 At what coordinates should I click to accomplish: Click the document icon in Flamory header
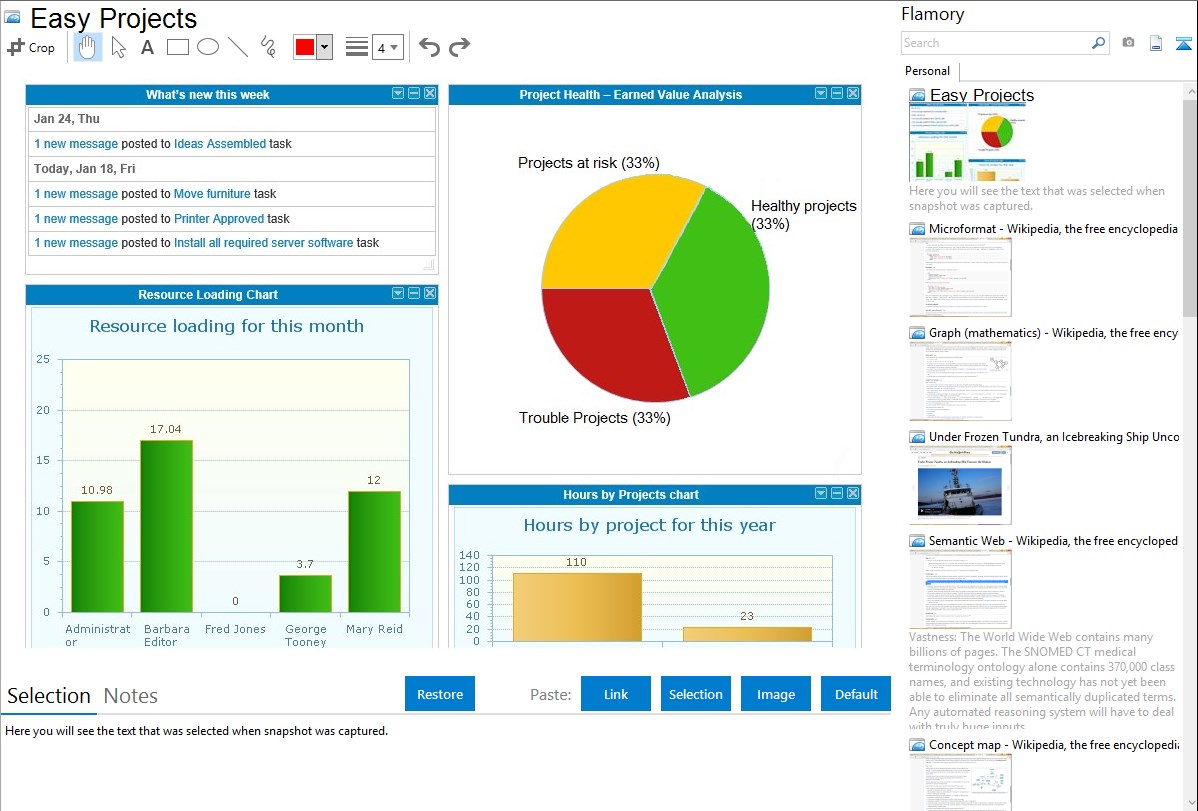1156,43
